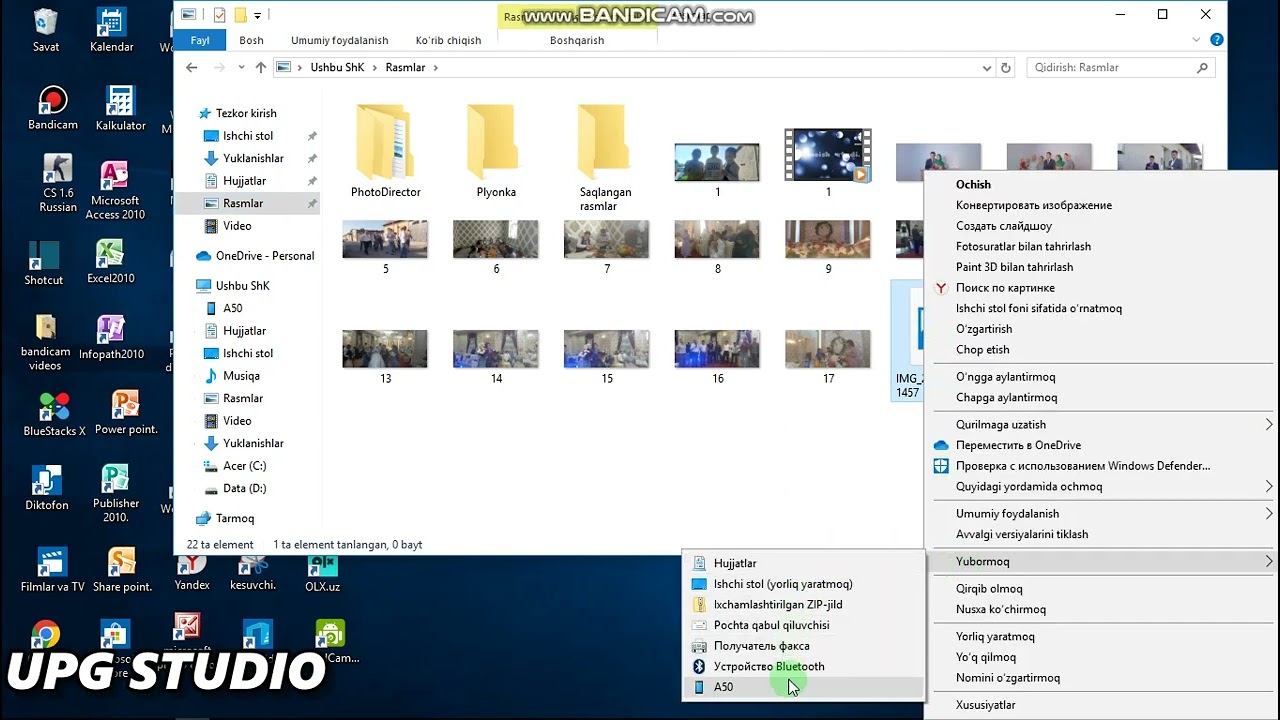Open Kalendar desktop icon
Screen dimensions: 1280x720
click(112, 29)
